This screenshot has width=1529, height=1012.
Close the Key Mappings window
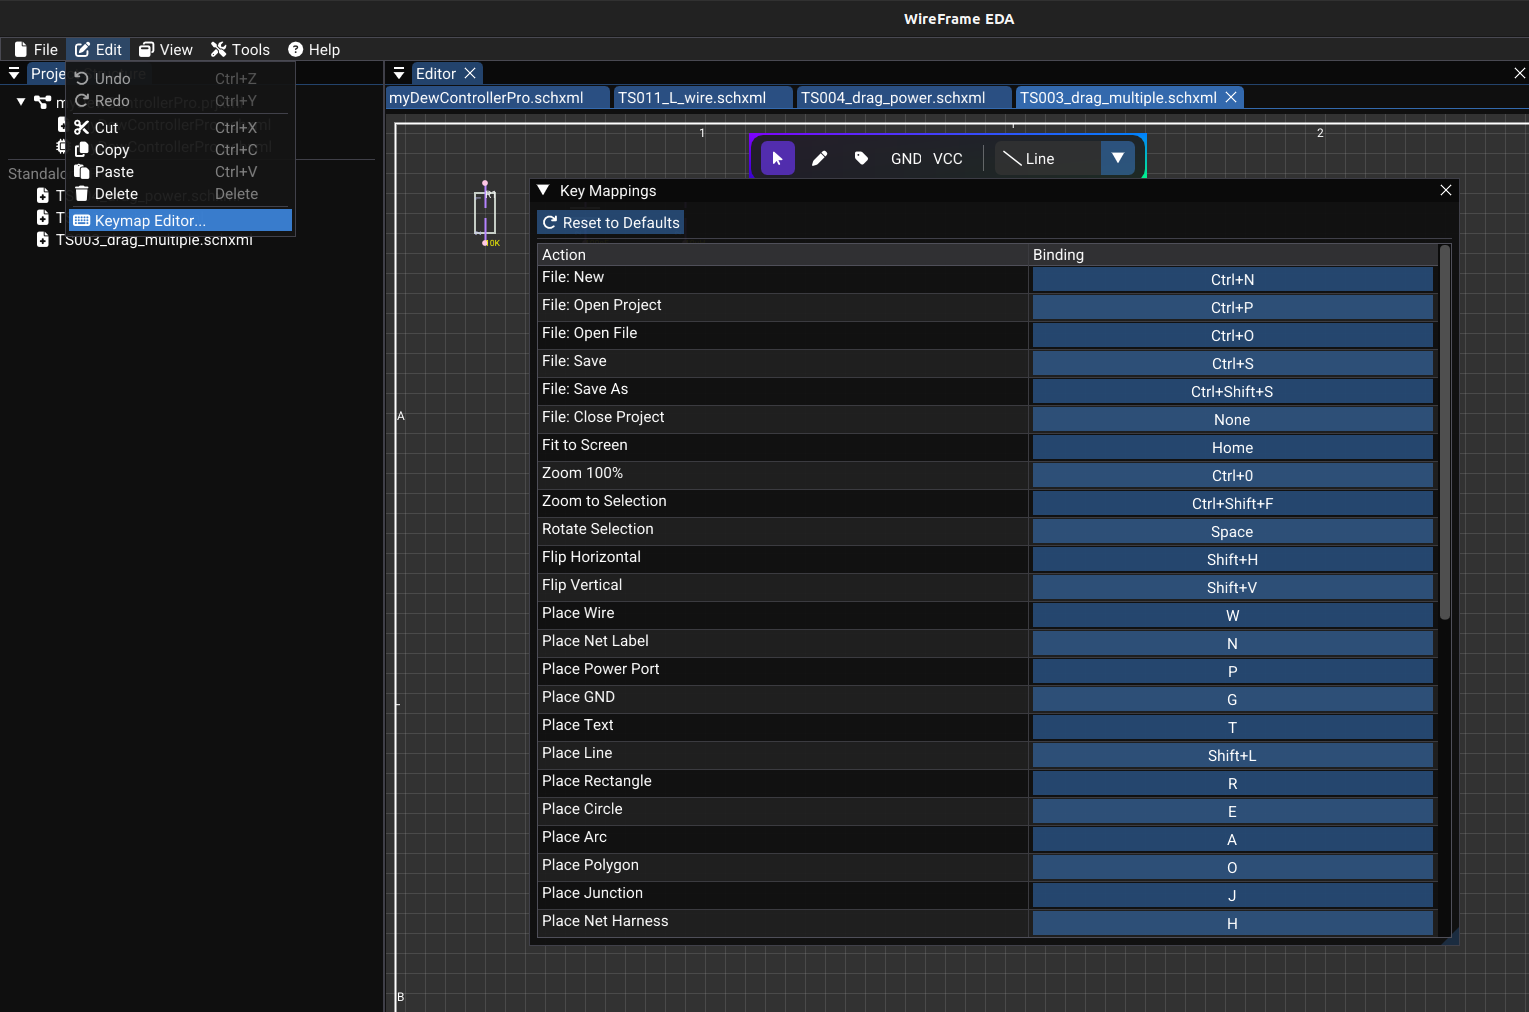(x=1446, y=190)
